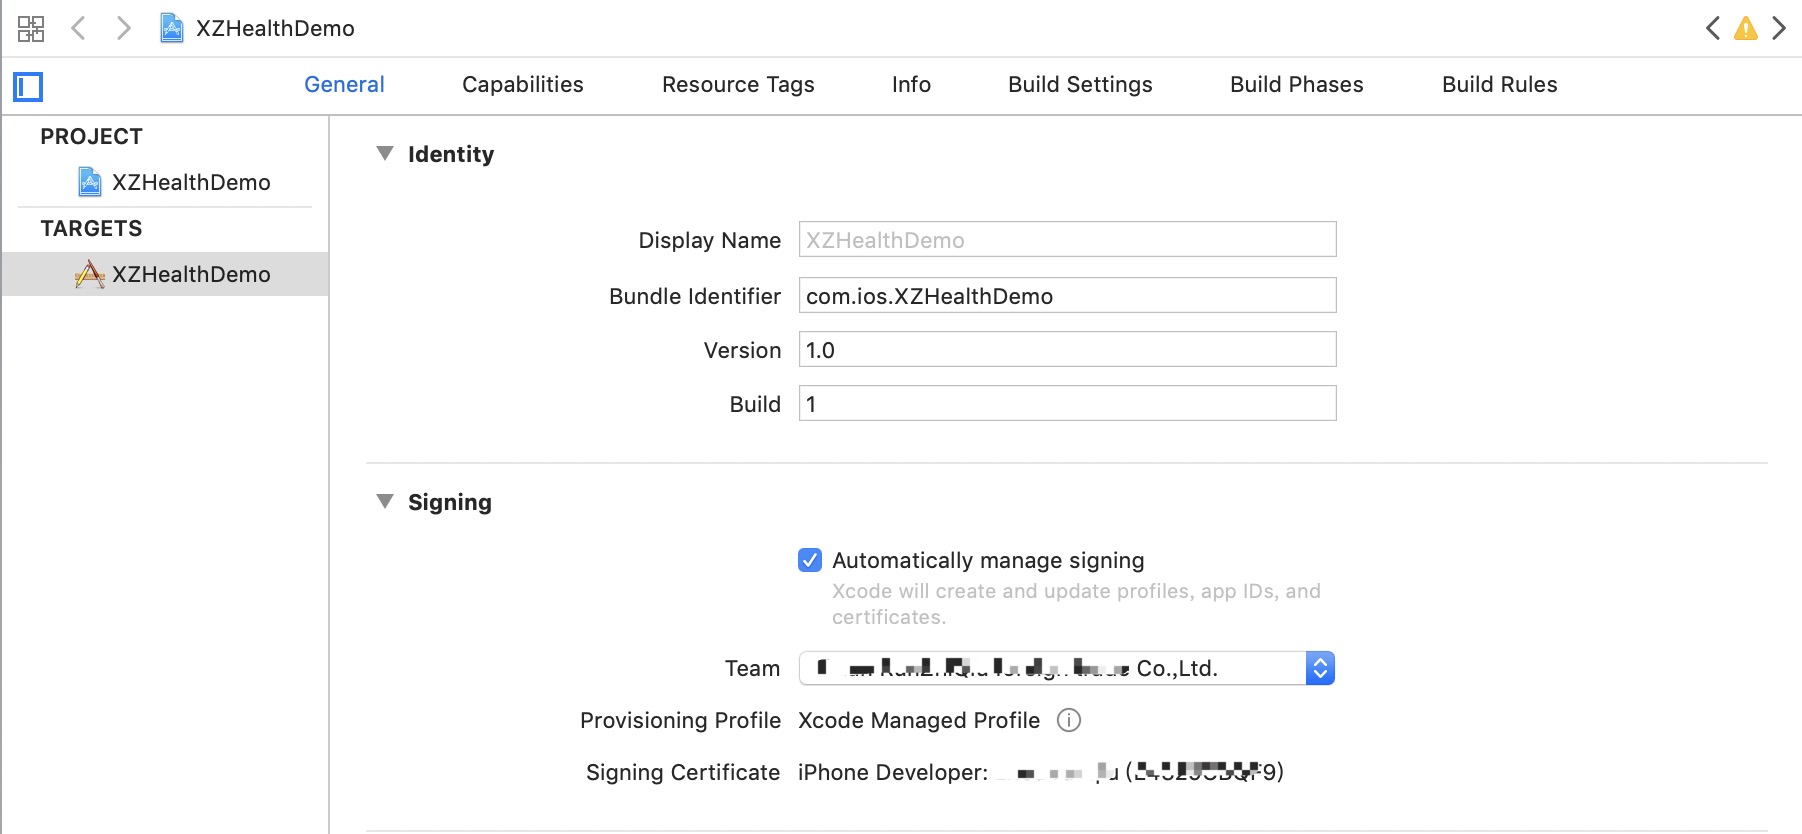Click XZHealthDemo title in jump bar
This screenshot has height=834, width=1802.
pyautogui.click(x=275, y=28)
